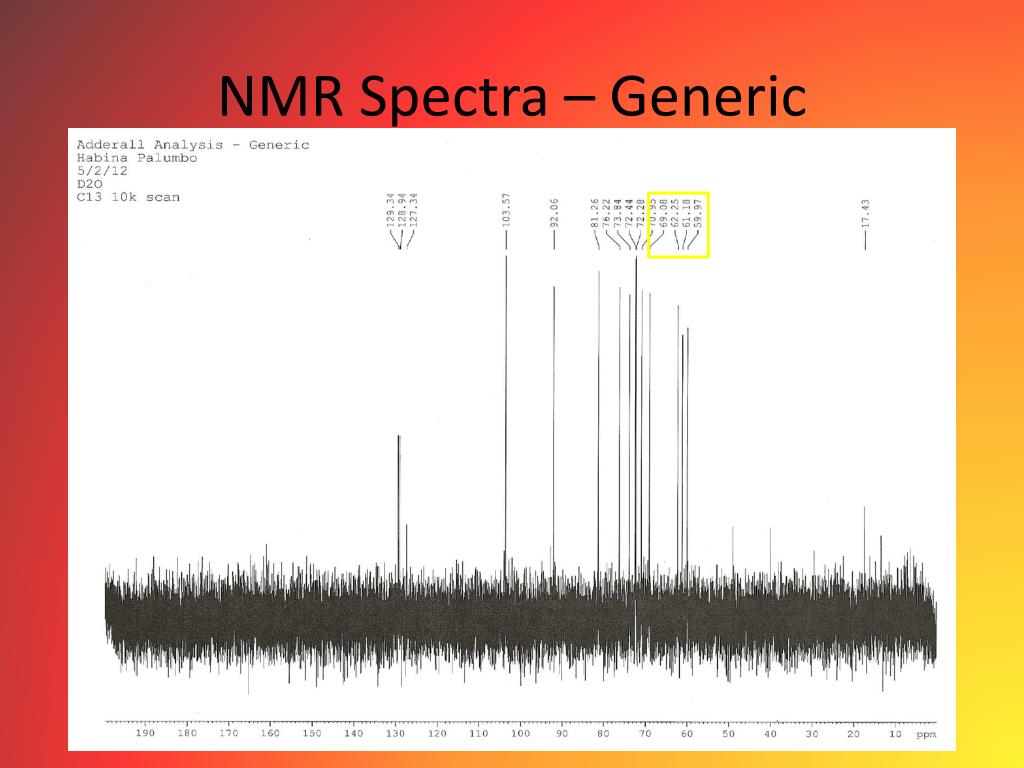Select the peak label "103.57"
The width and height of the screenshot is (1024, 768).
click(x=506, y=210)
